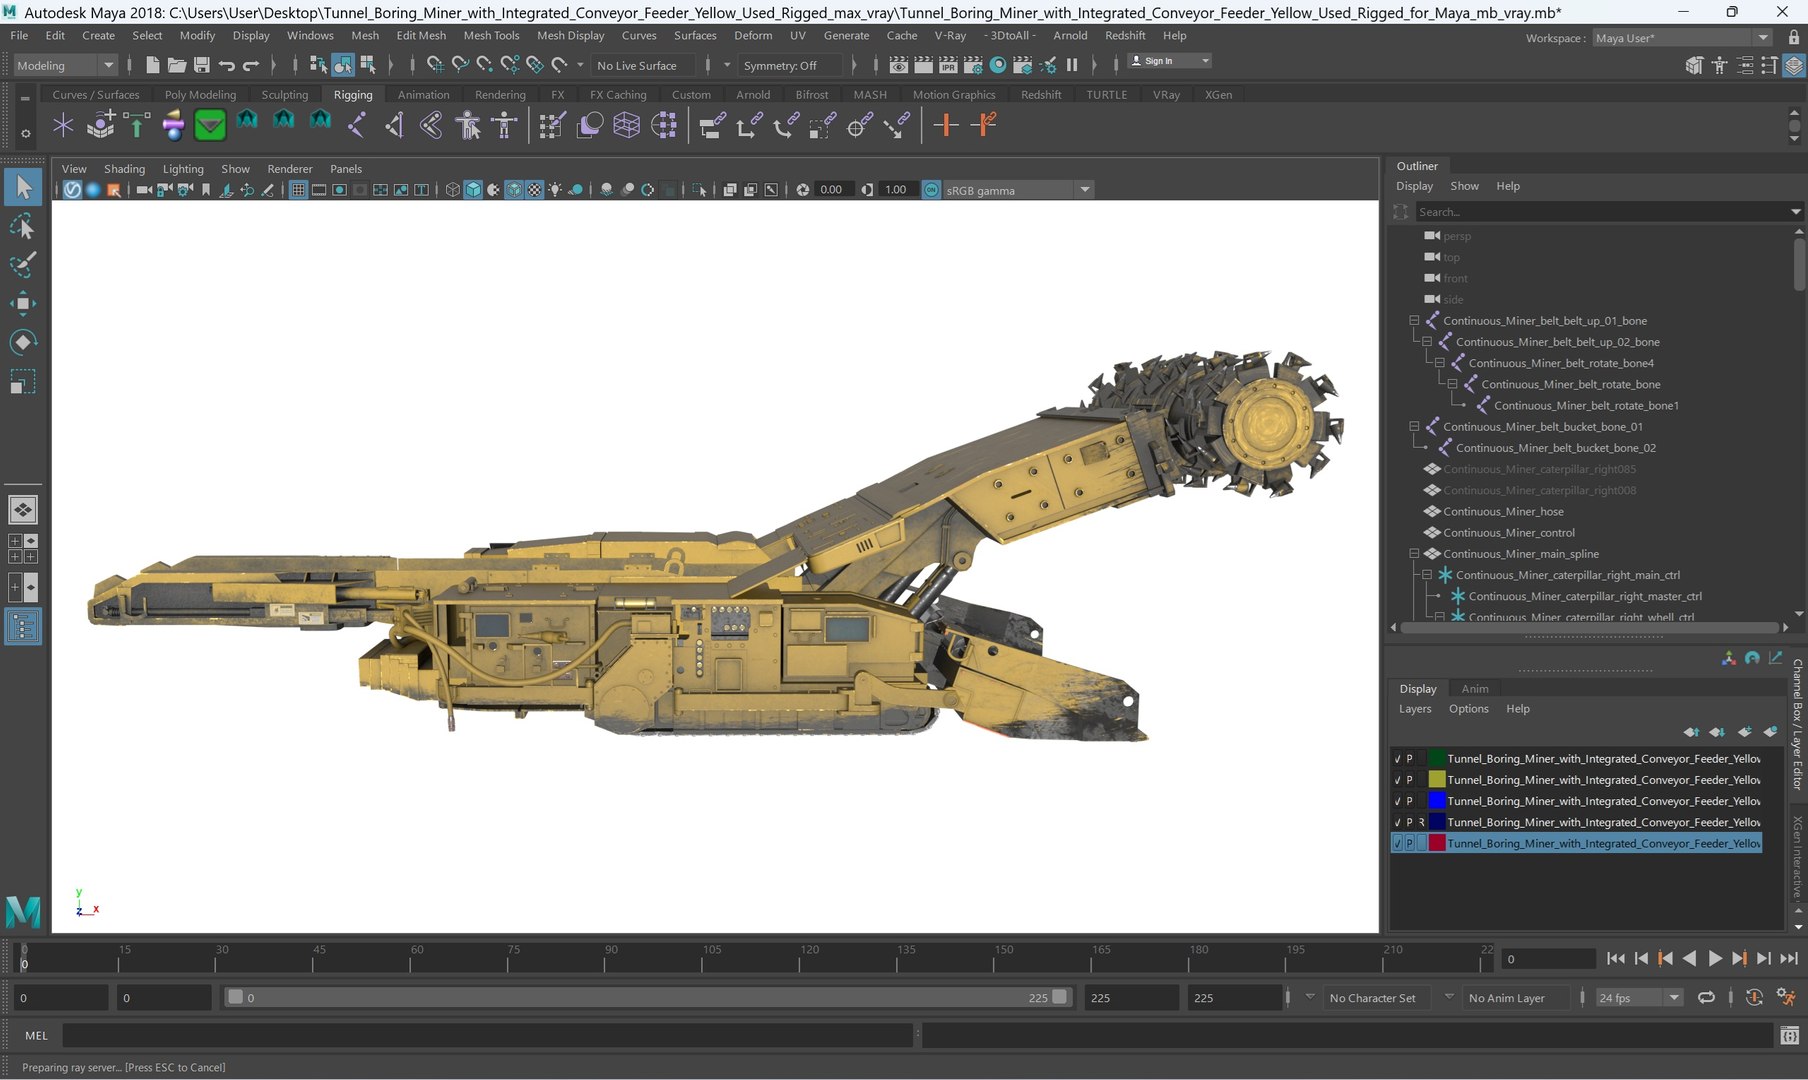Click the New Scene icon

pyautogui.click(x=152, y=65)
